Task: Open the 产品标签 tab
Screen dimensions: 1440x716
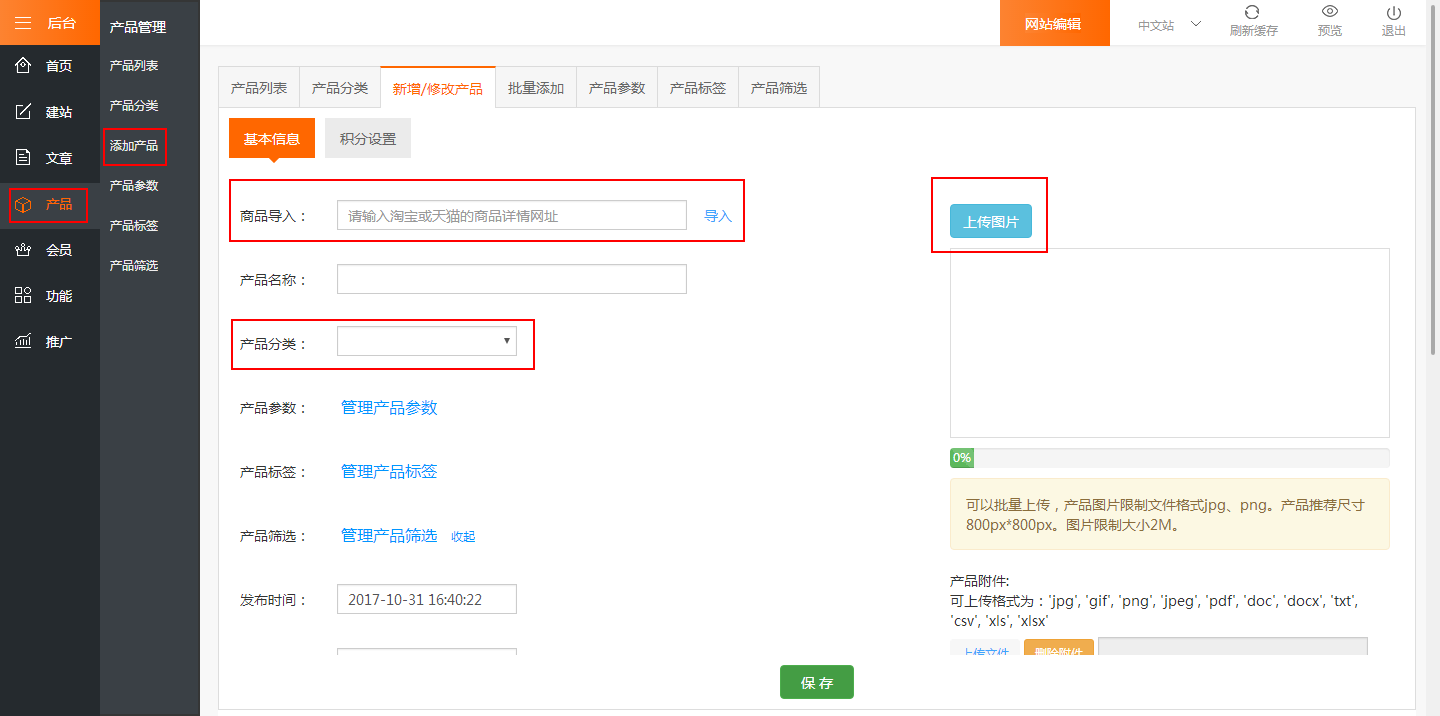Action: (x=698, y=88)
